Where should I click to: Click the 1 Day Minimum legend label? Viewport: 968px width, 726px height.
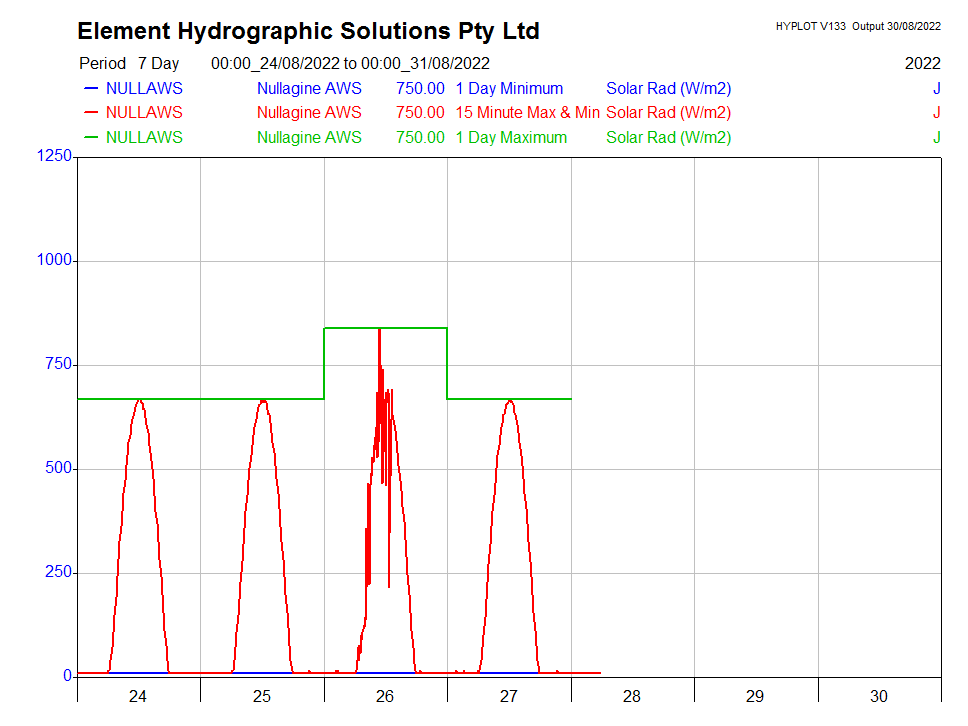[x=509, y=89]
